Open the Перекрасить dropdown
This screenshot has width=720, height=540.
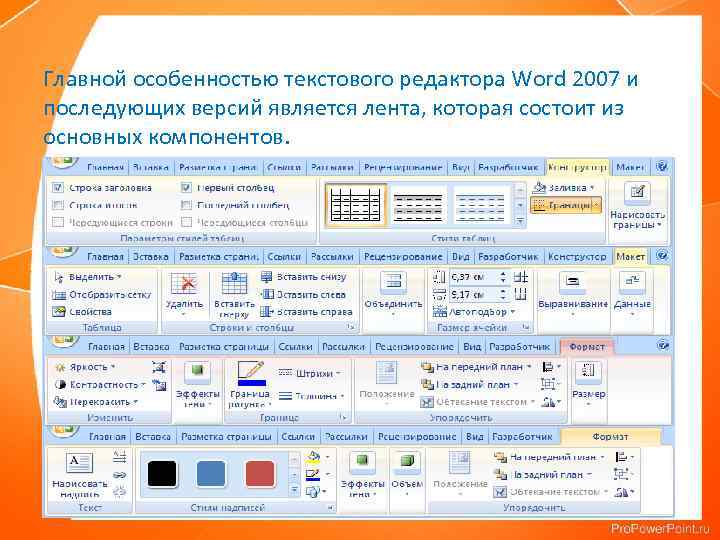pos(96,402)
